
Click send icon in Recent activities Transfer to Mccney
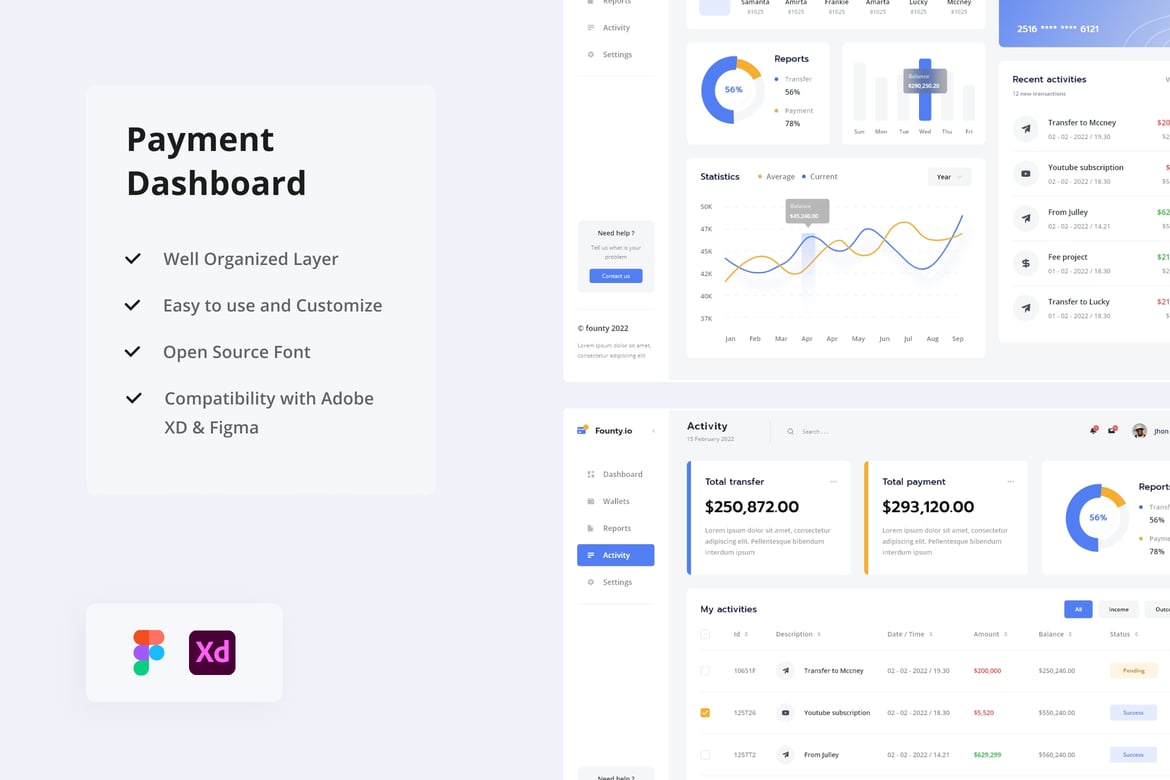pos(1026,128)
